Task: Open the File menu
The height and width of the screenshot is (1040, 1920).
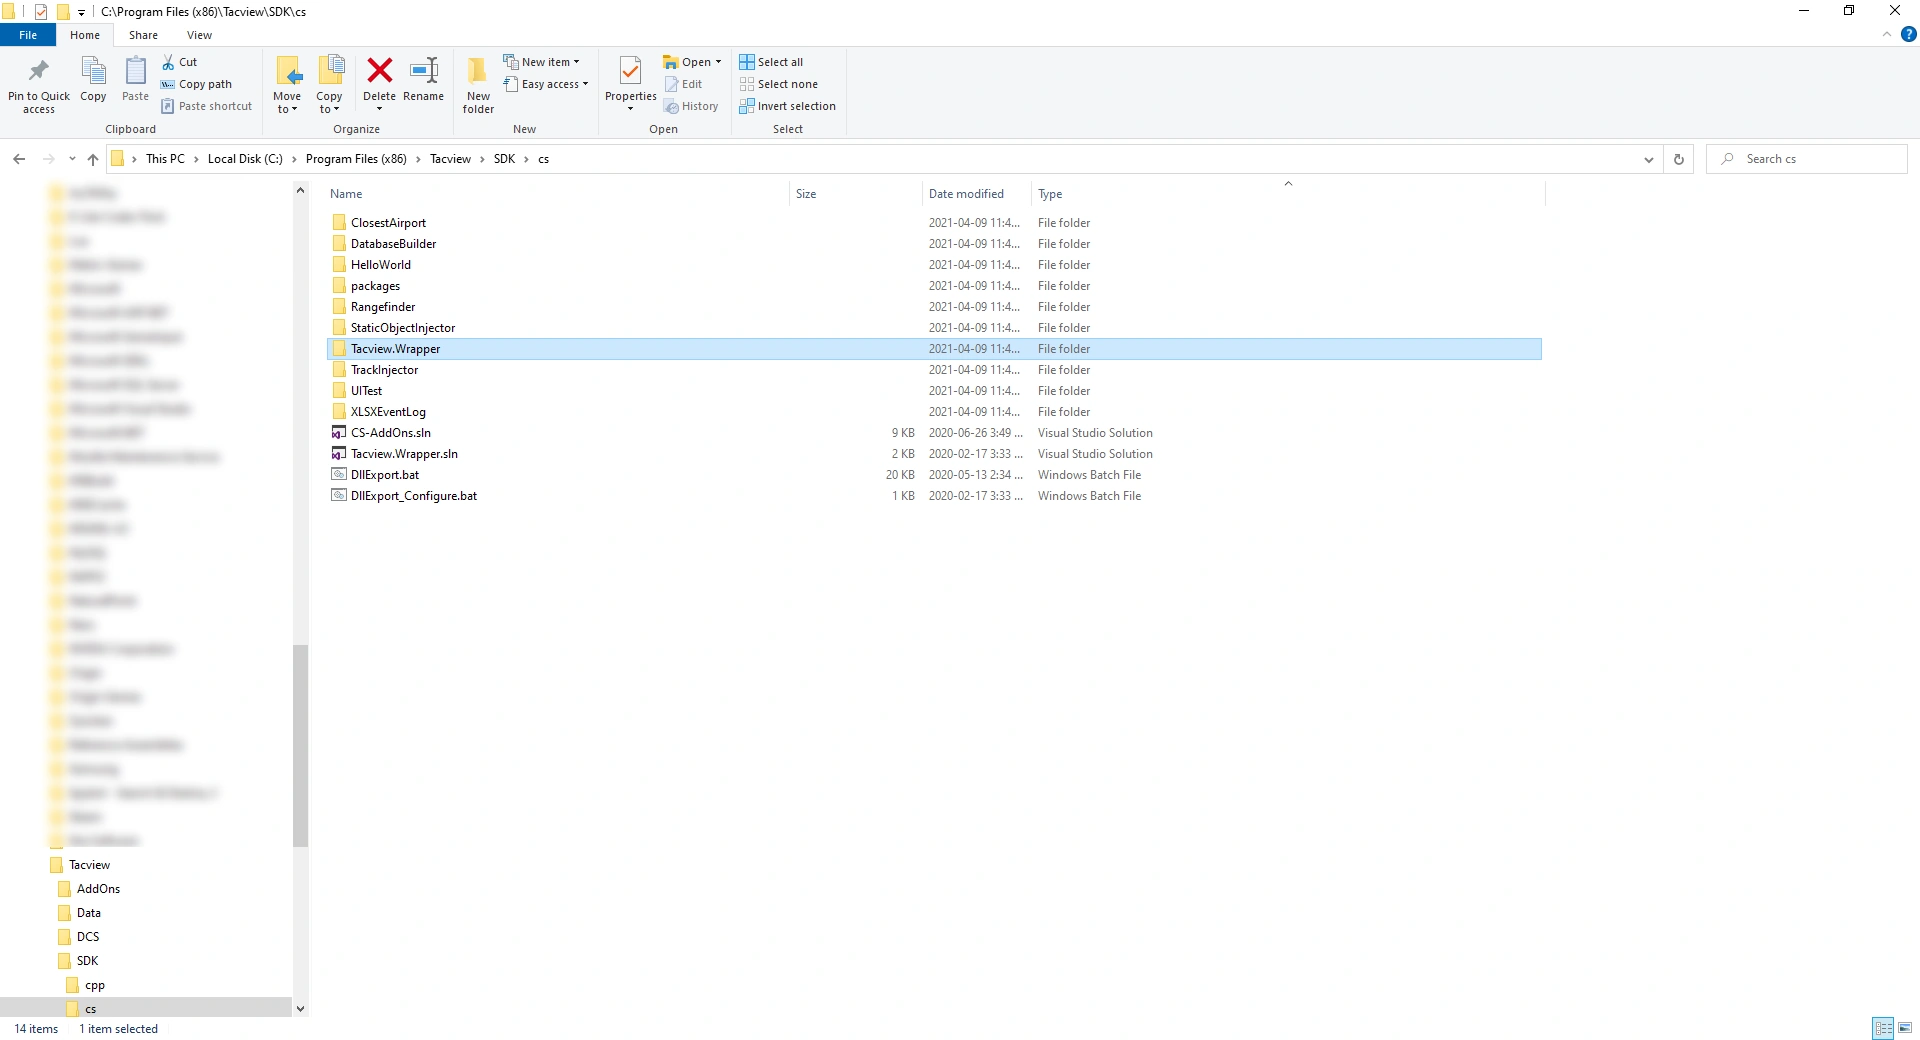Action: click(x=28, y=35)
